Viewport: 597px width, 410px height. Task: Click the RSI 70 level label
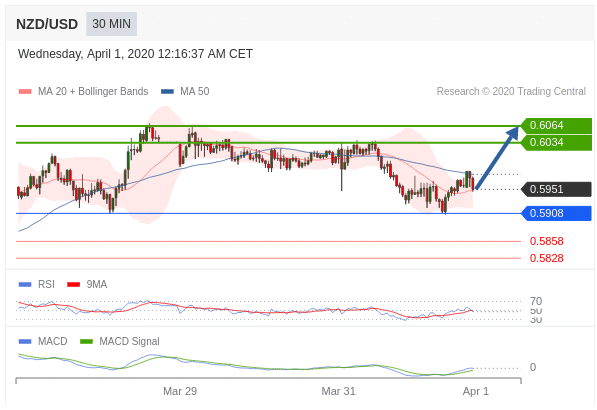point(536,301)
